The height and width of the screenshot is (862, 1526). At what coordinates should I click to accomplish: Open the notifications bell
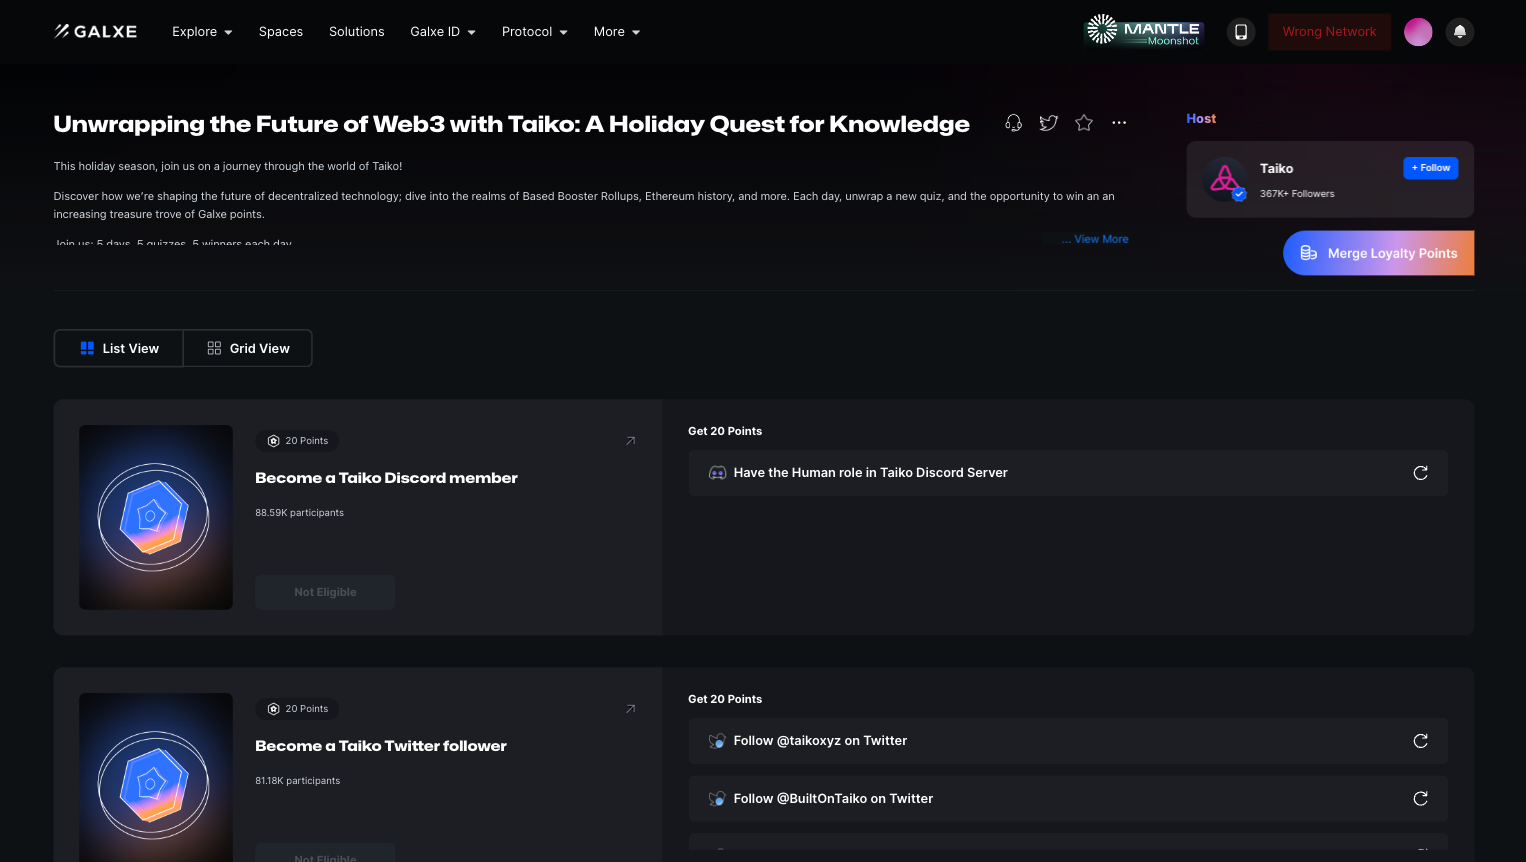1459,32
